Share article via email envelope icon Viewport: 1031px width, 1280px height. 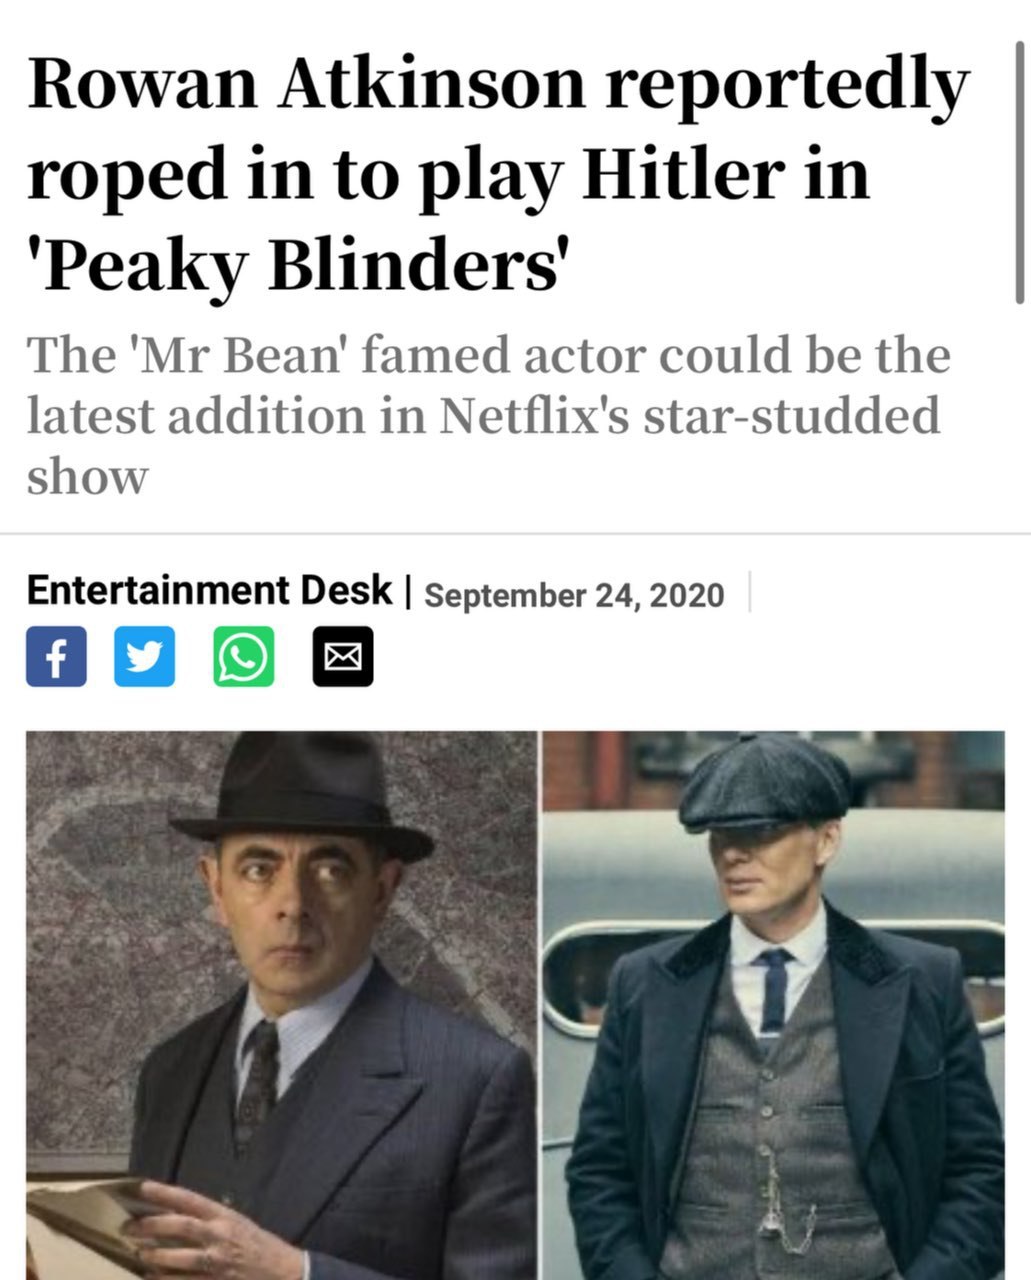click(343, 656)
